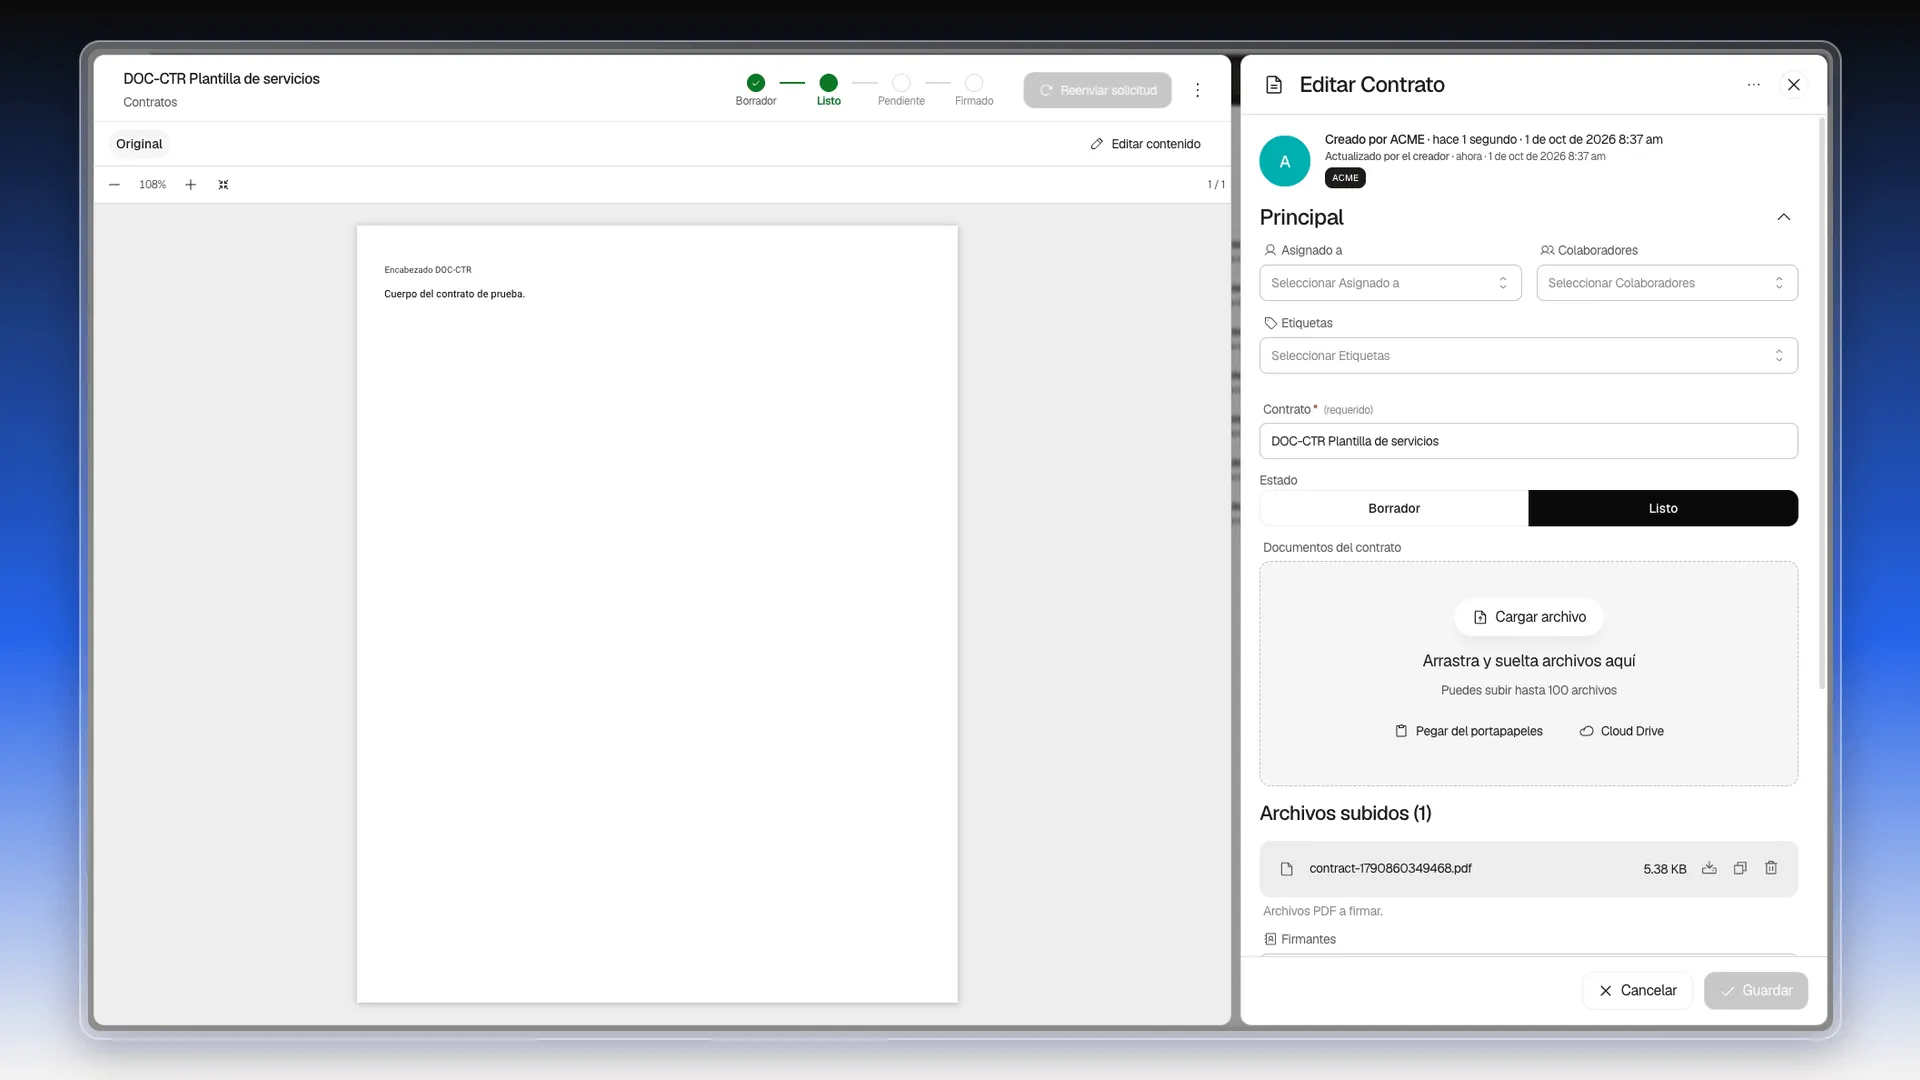Close the Editar Contrato panel
The image size is (1920, 1080).
point(1794,85)
